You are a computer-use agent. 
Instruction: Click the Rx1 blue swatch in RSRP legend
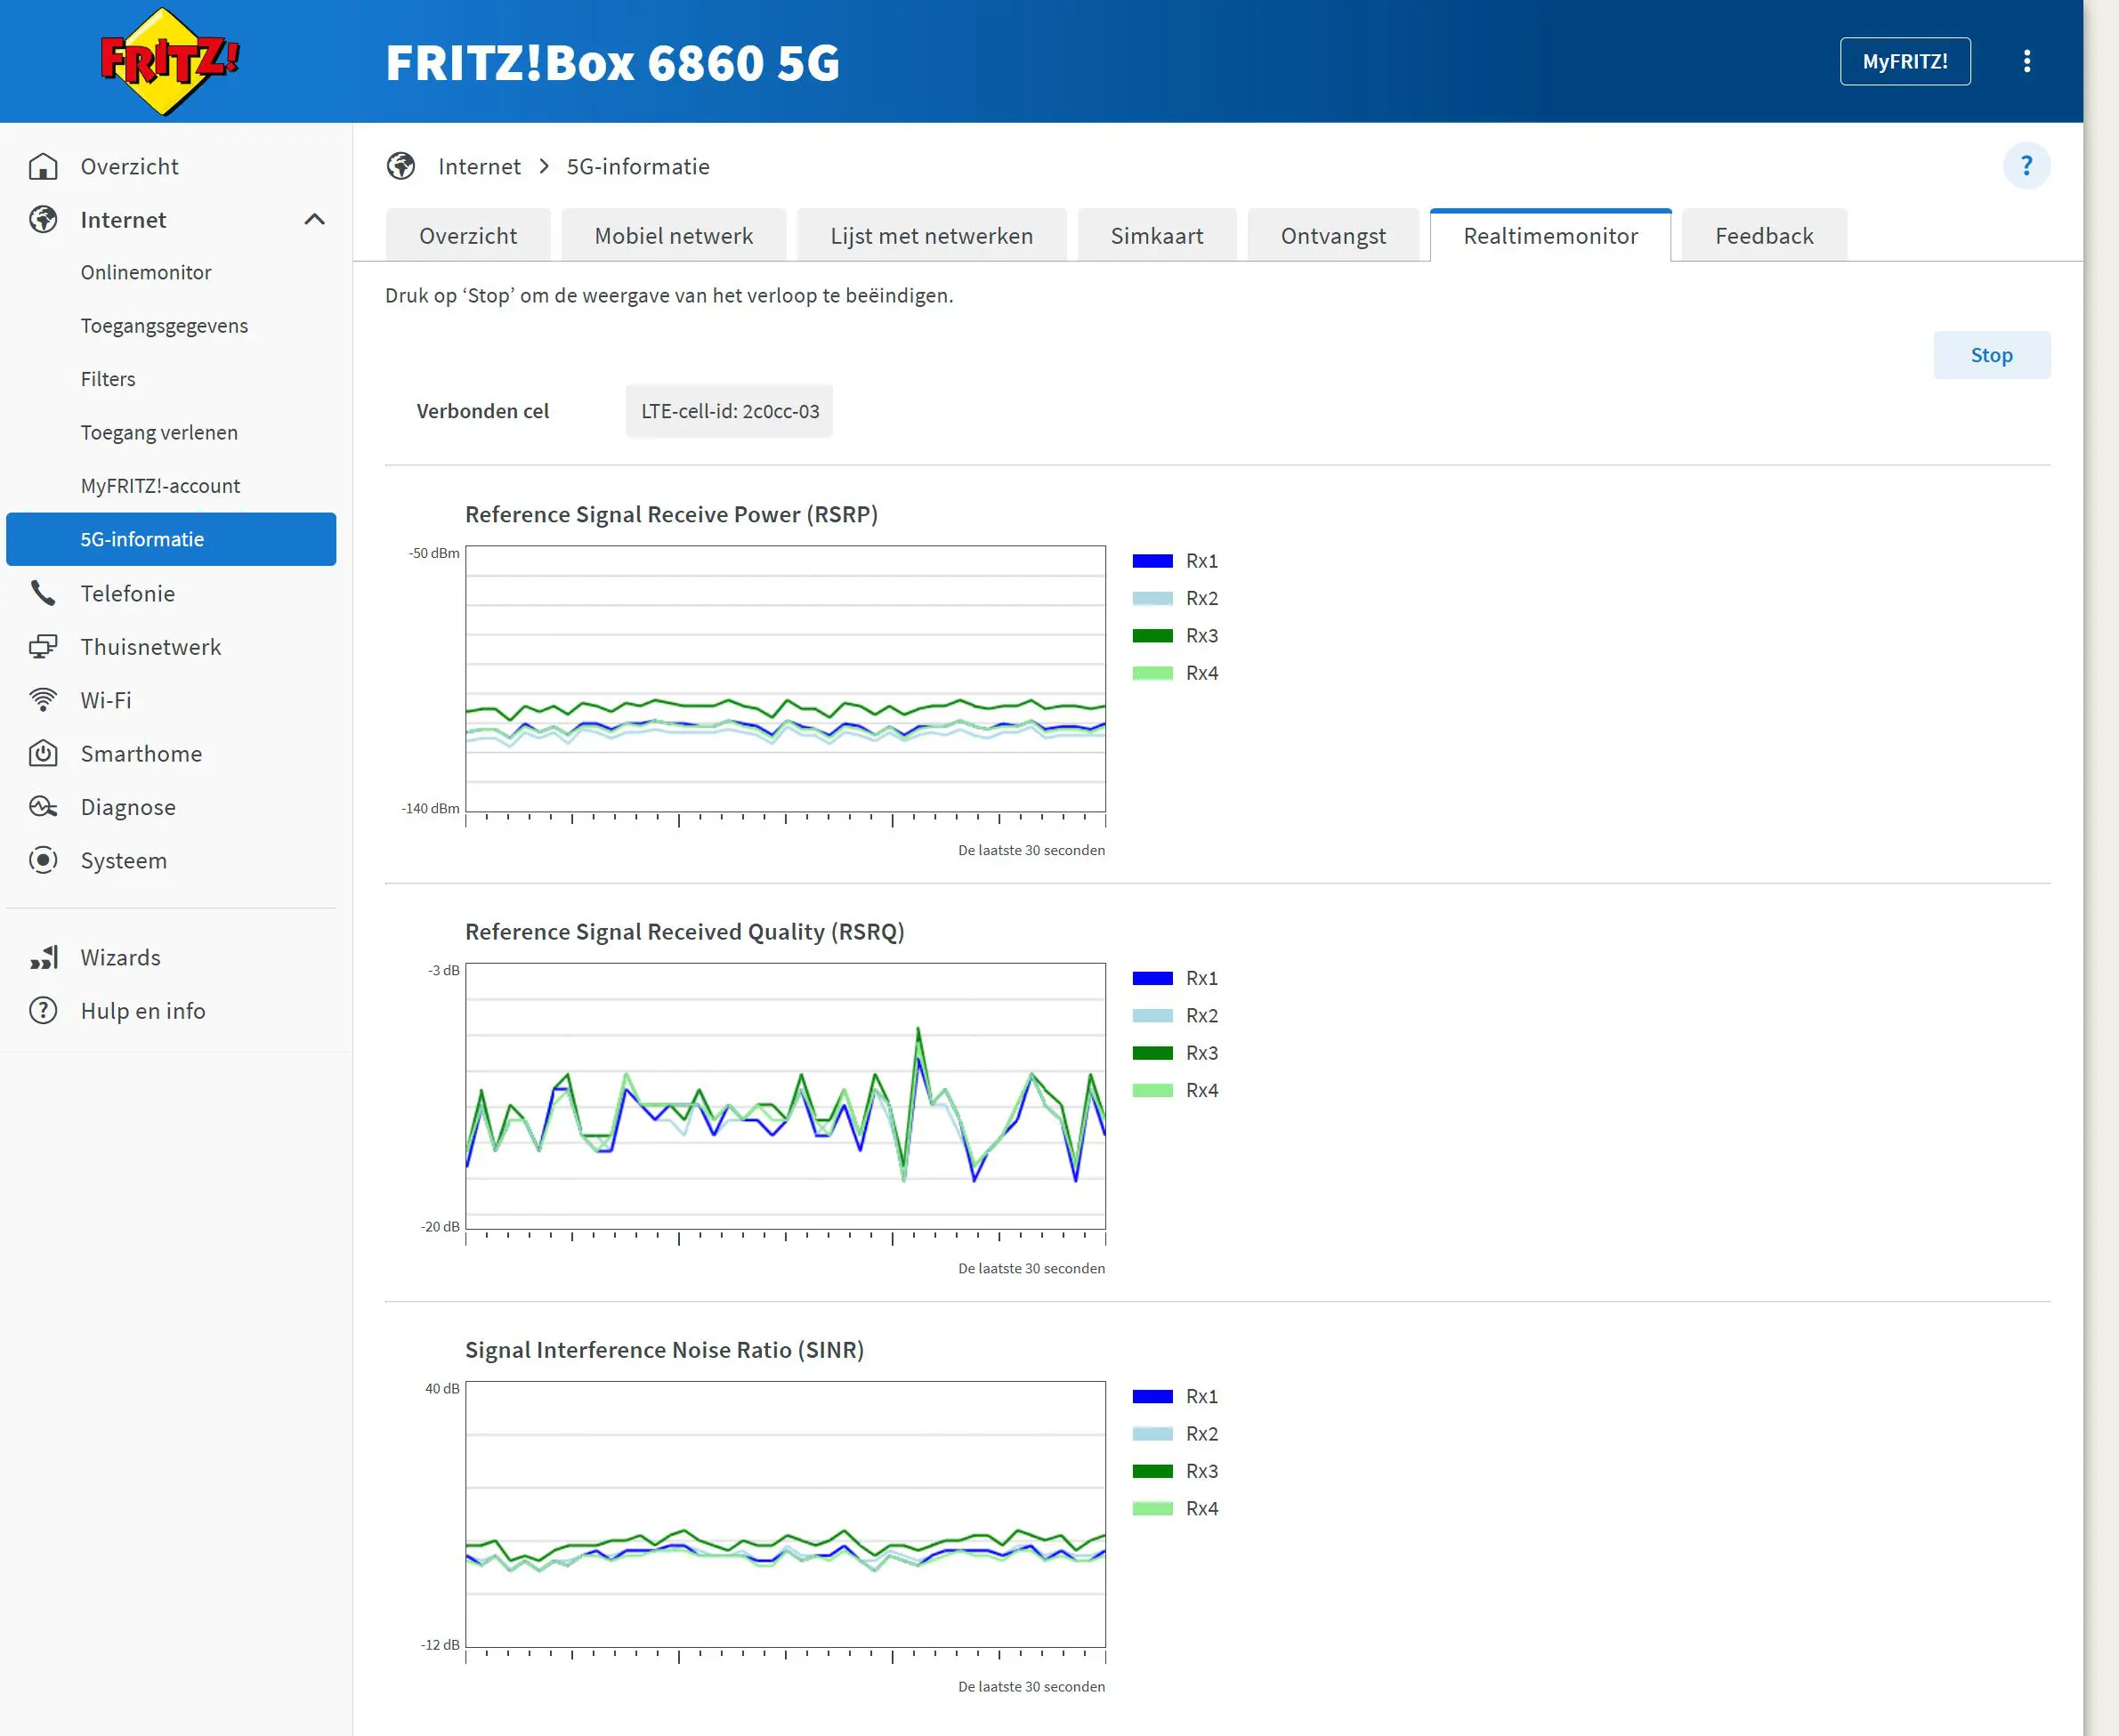click(x=1152, y=561)
